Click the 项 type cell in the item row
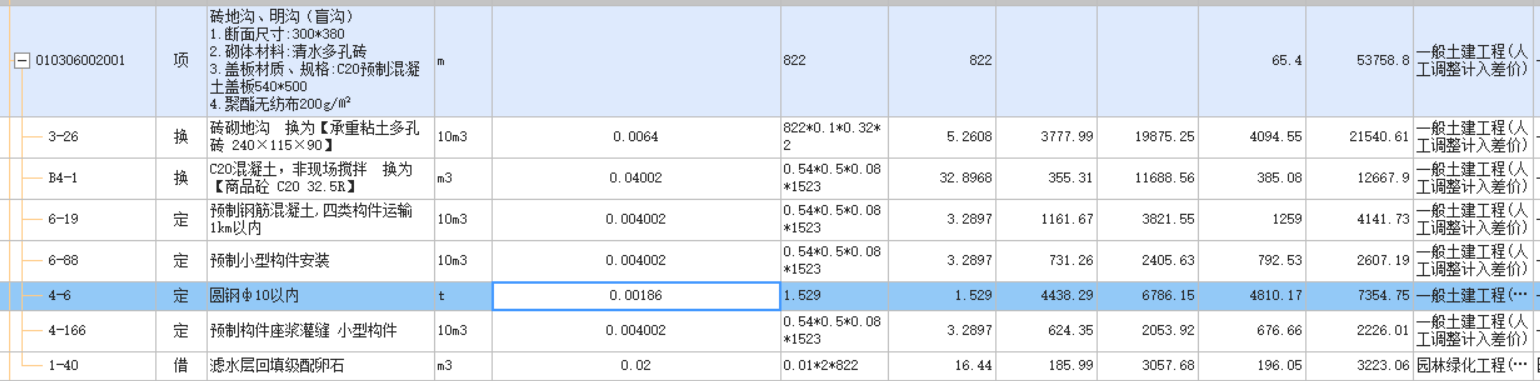Screen dimensions: 1540x381 181,61
